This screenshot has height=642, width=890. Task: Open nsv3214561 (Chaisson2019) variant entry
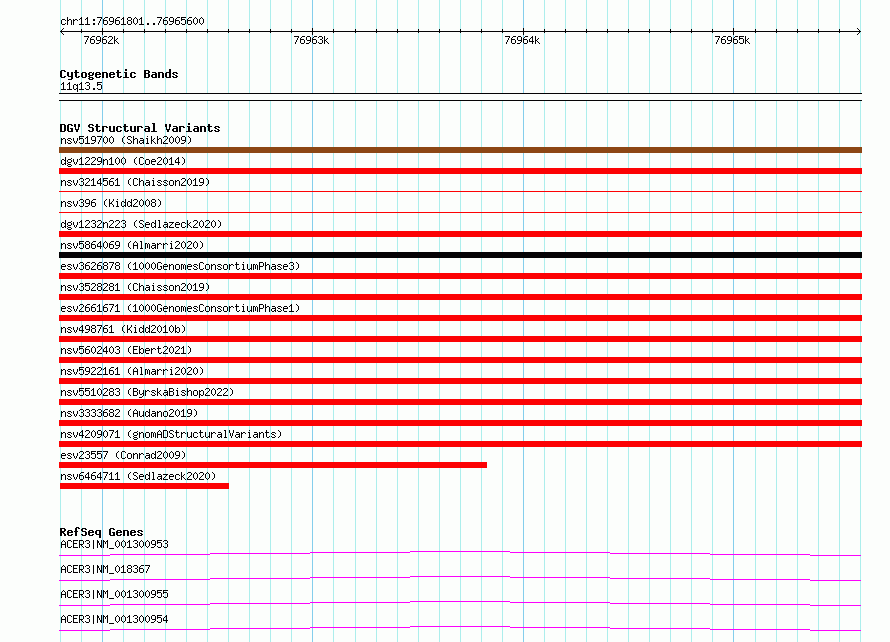(135, 182)
